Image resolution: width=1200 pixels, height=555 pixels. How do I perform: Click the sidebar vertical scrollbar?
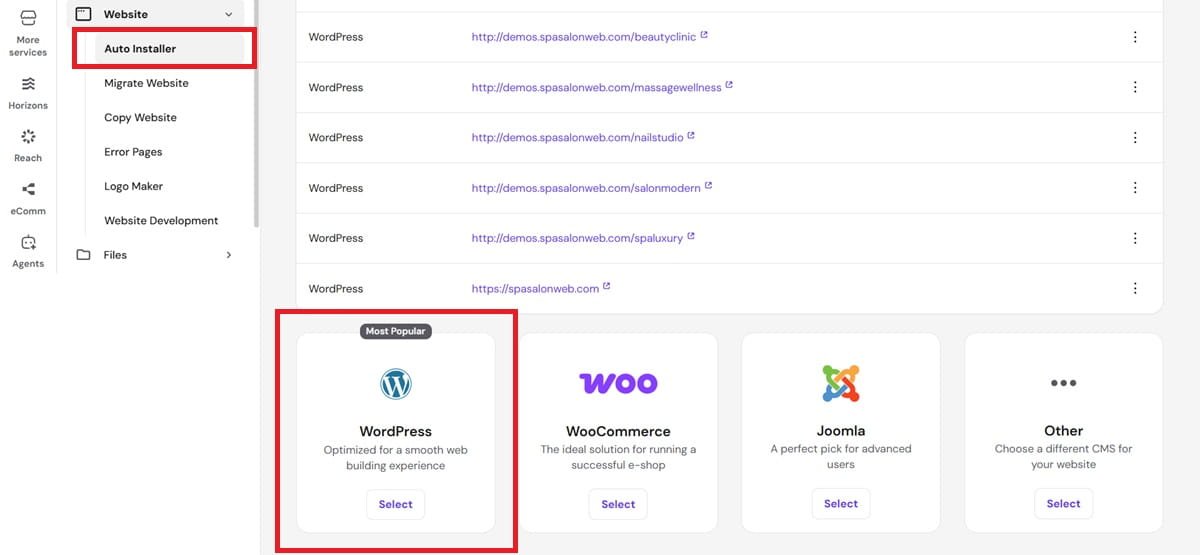point(257,112)
